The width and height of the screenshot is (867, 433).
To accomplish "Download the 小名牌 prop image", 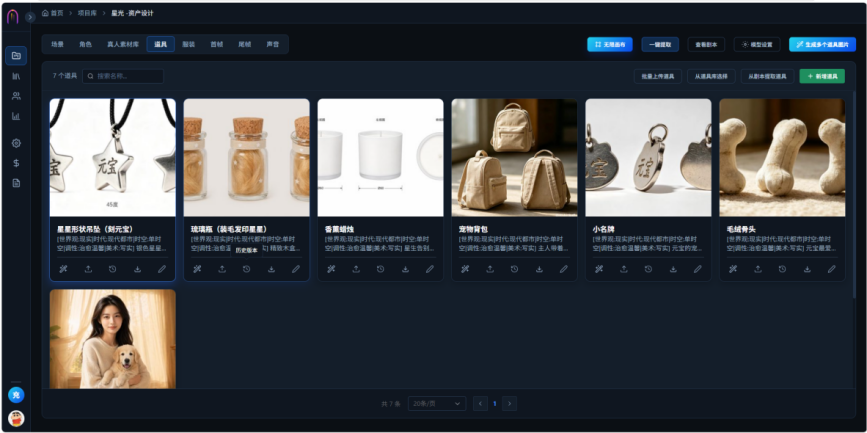I will pyautogui.click(x=673, y=269).
